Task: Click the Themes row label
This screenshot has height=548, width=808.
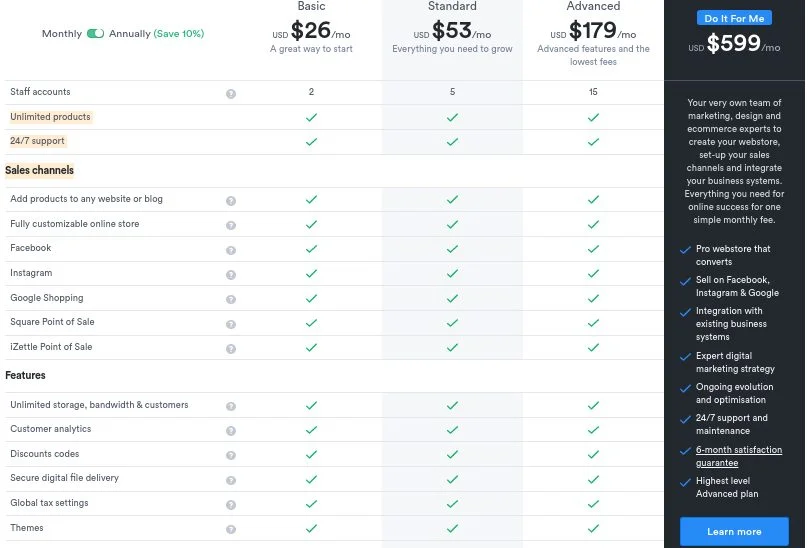Action: (27, 527)
